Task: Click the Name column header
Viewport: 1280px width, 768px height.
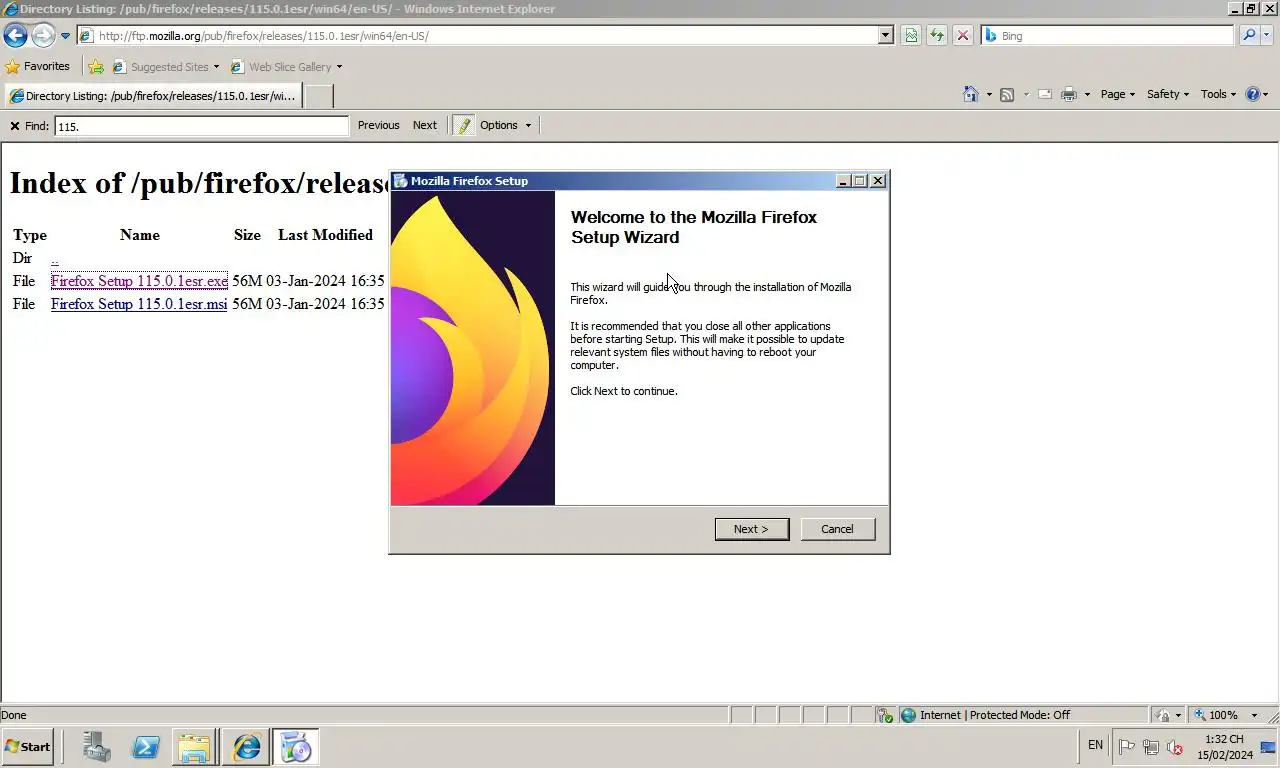Action: [x=140, y=235]
